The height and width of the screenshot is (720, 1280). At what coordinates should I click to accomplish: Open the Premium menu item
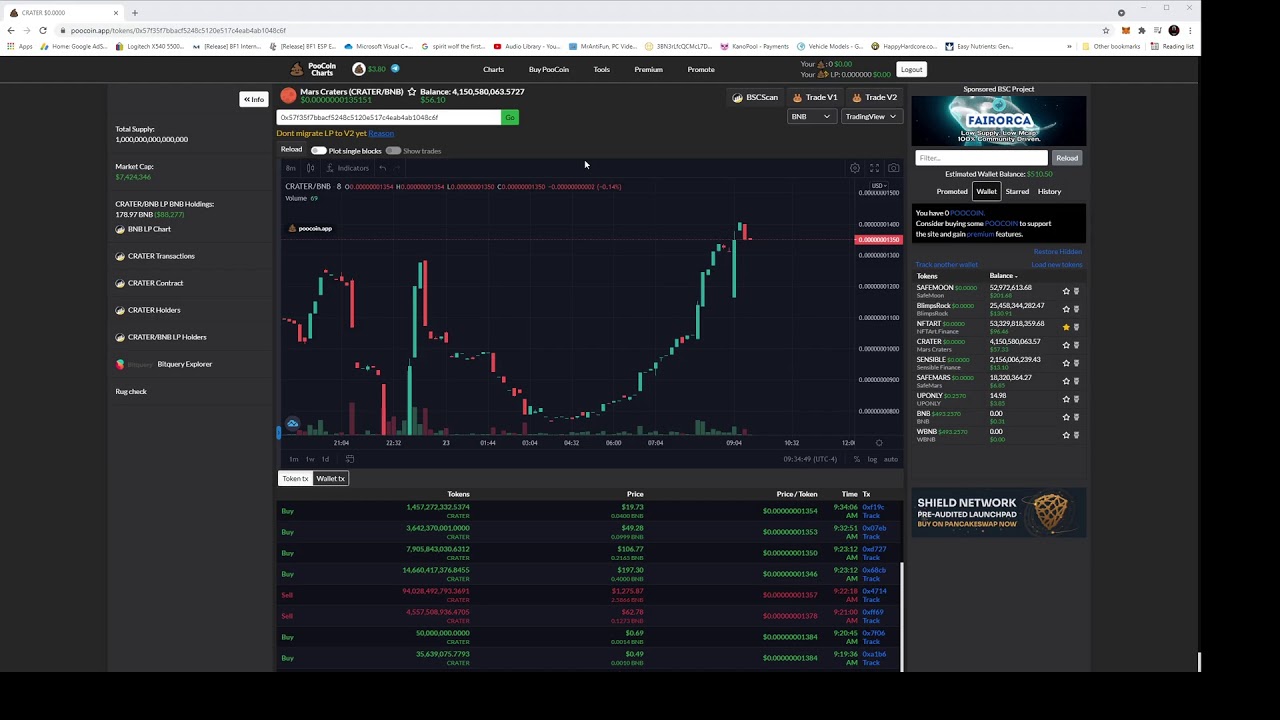coord(648,70)
